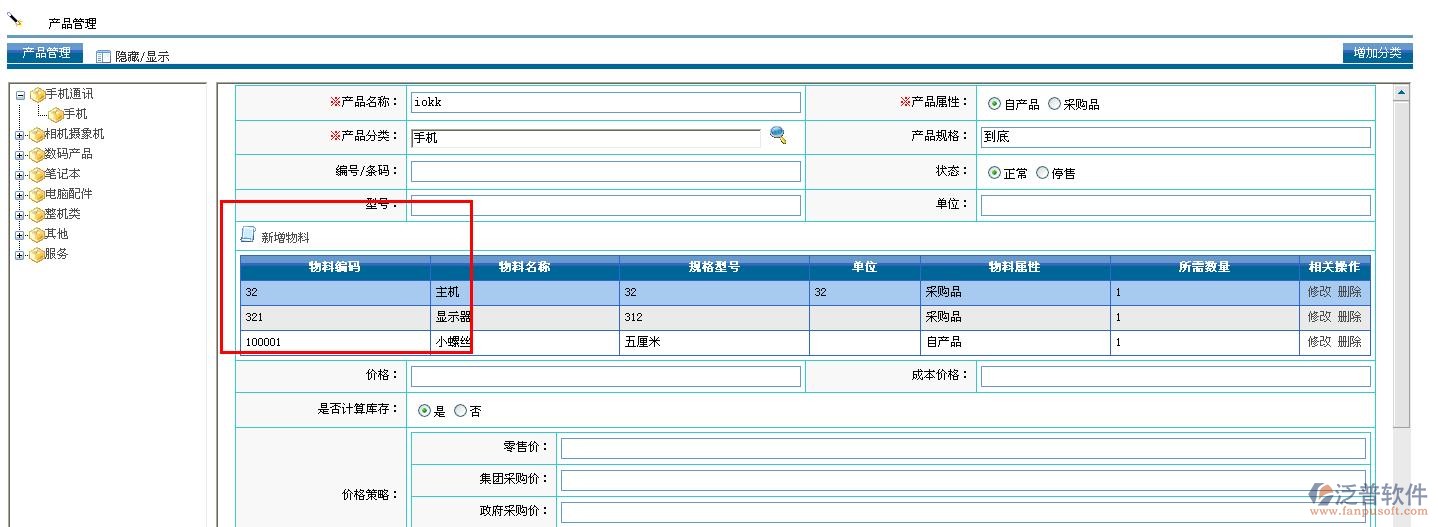This screenshot has height=527, width=1438.
Task: Expand the 笔记本 tree node
Action: pyautogui.click(x=20, y=175)
